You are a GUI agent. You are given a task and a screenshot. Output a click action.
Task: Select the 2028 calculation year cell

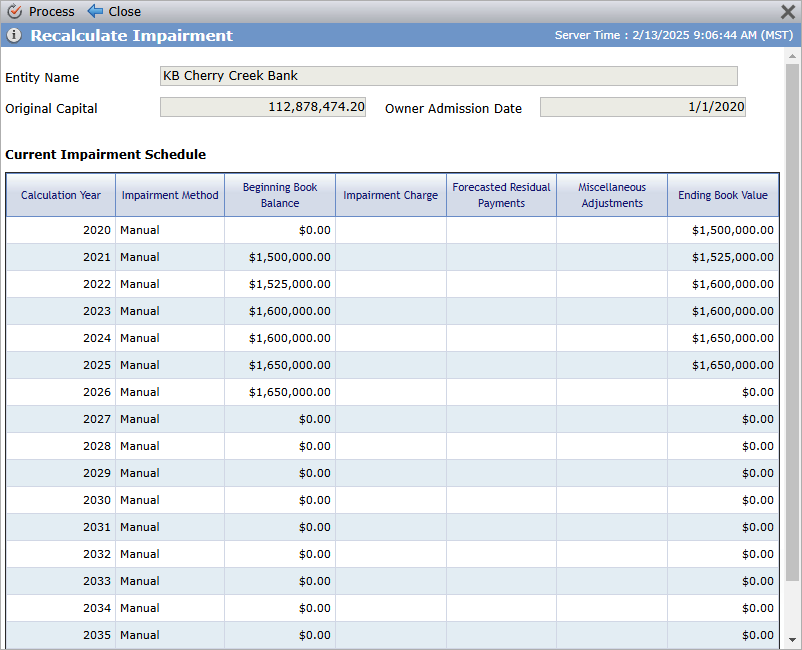coord(61,446)
